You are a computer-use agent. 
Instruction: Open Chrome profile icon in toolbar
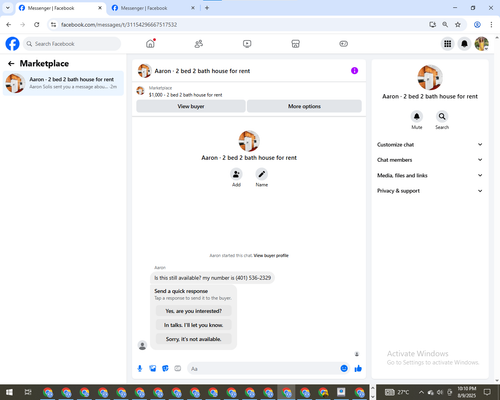pos(477,24)
